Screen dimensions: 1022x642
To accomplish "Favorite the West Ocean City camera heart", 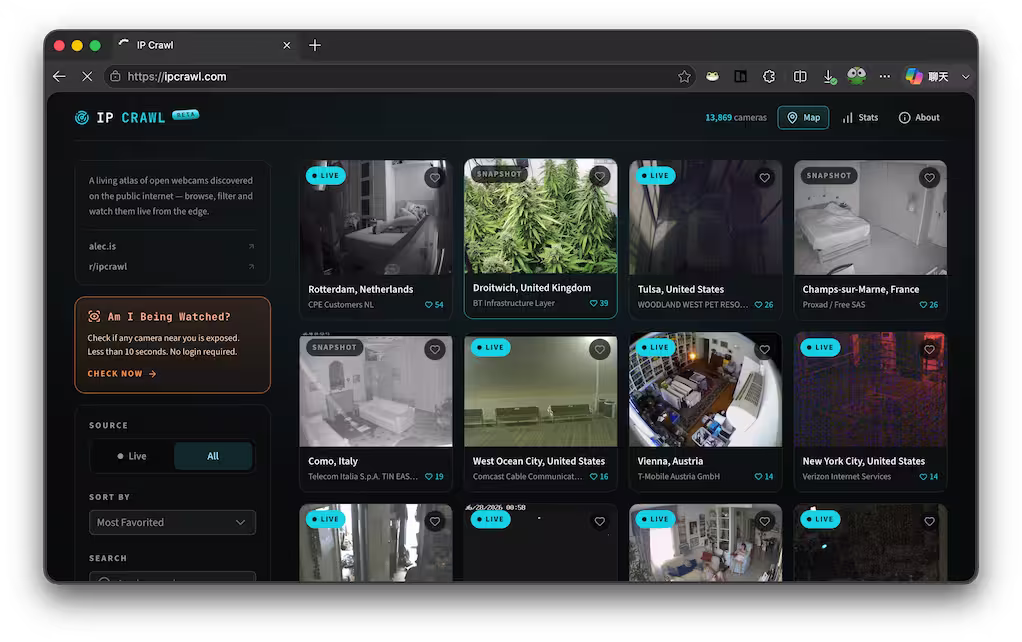I will point(600,349).
